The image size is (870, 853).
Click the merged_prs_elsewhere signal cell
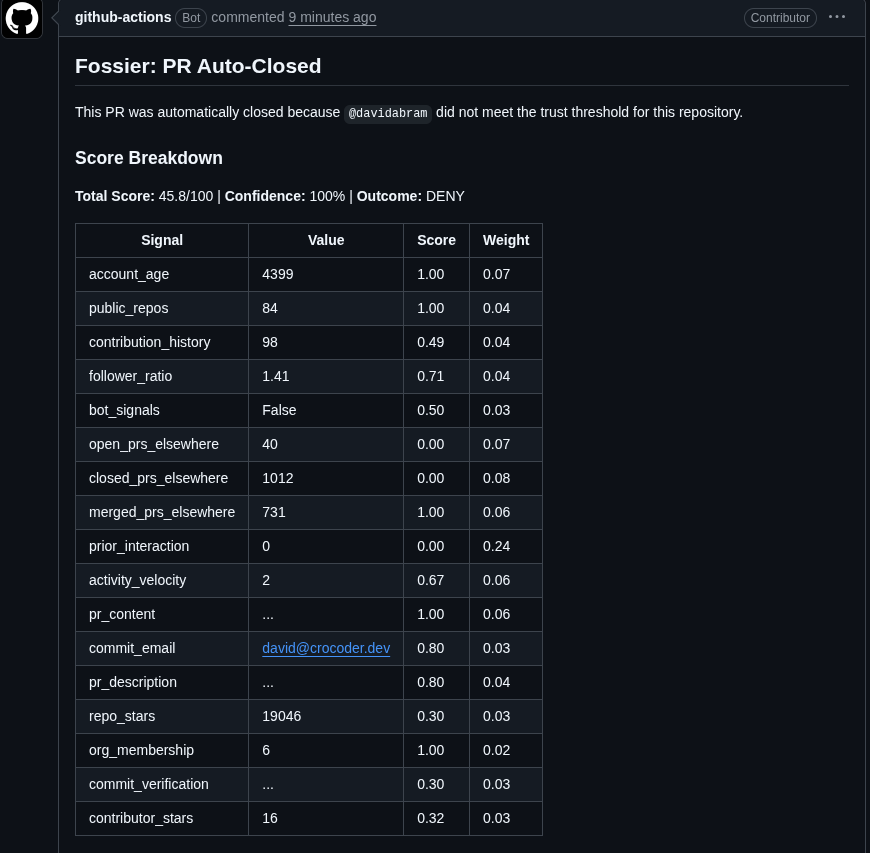point(162,512)
